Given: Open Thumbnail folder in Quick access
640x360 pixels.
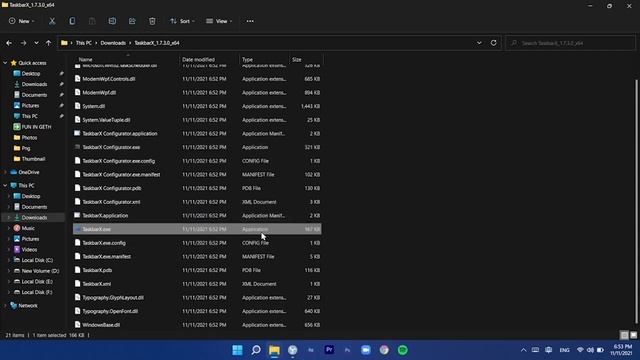Looking at the screenshot, I should point(33,159).
